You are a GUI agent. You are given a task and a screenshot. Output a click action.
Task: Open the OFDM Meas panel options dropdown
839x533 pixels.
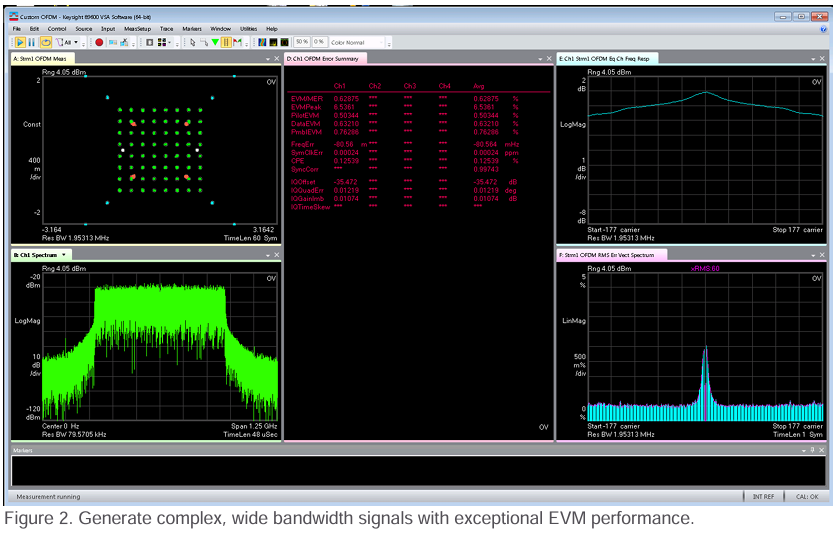pos(268,59)
